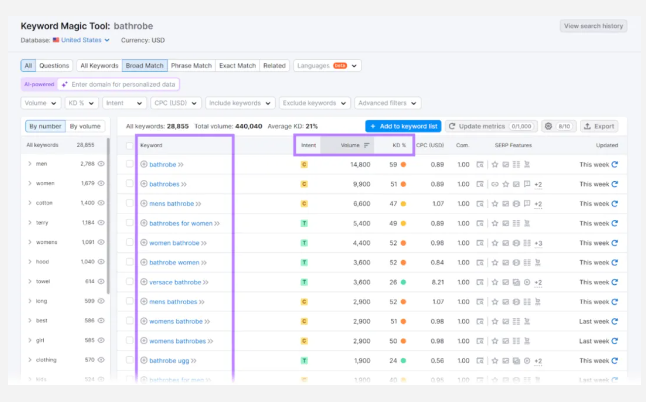Select Phrase Match tab
Screen dimensions: 646x402
[x=191, y=65]
